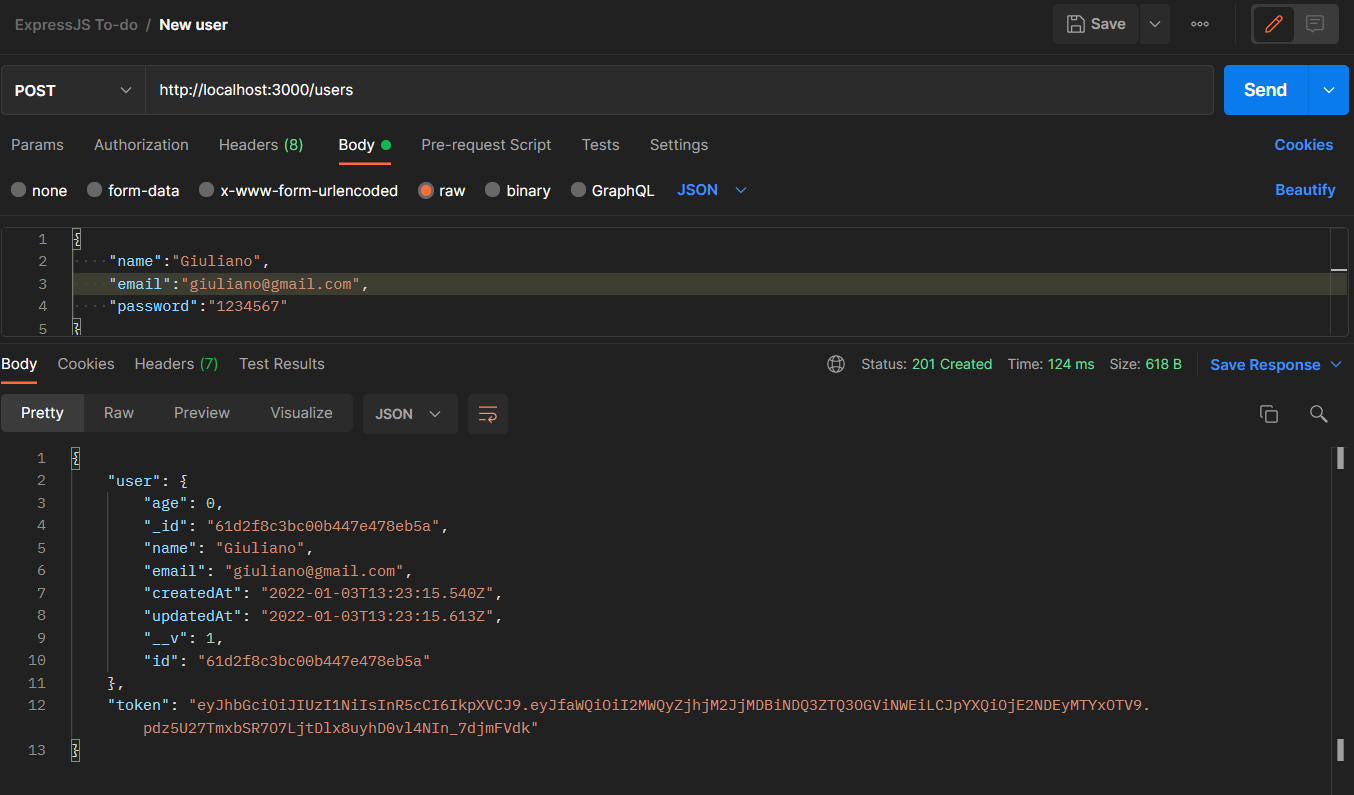Open the Tests tab
The image size is (1354, 795).
(601, 145)
